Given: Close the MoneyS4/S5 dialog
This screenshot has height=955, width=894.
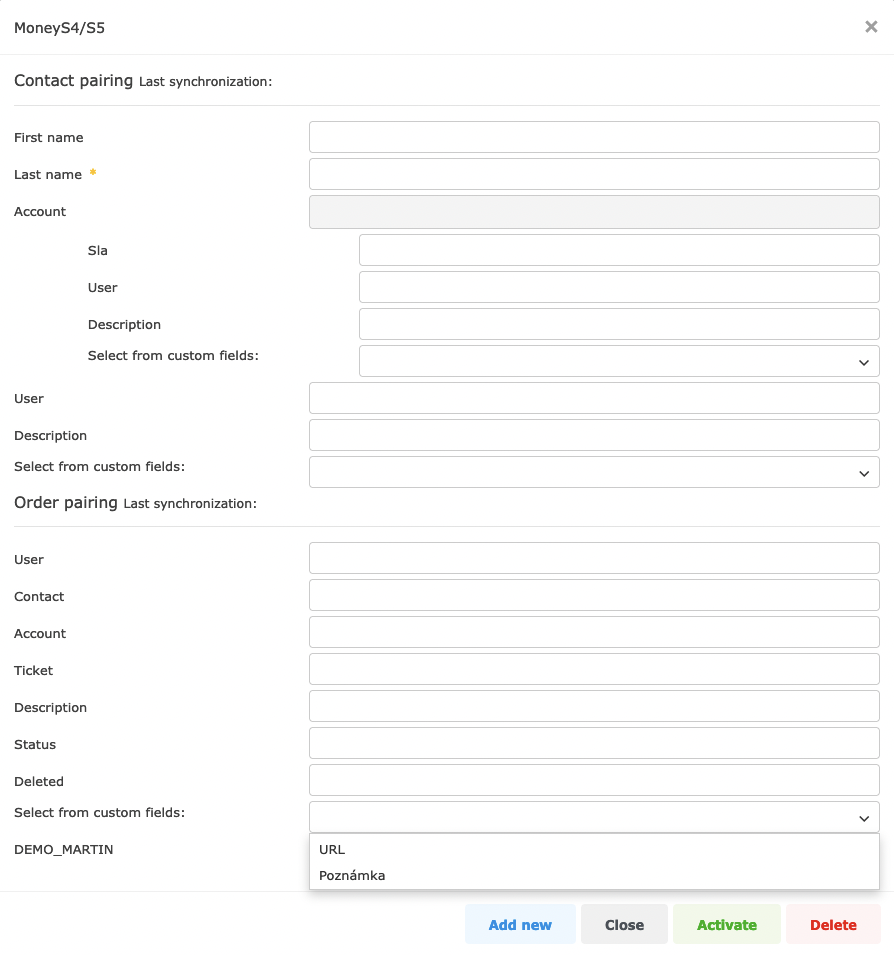Looking at the screenshot, I should click(870, 27).
